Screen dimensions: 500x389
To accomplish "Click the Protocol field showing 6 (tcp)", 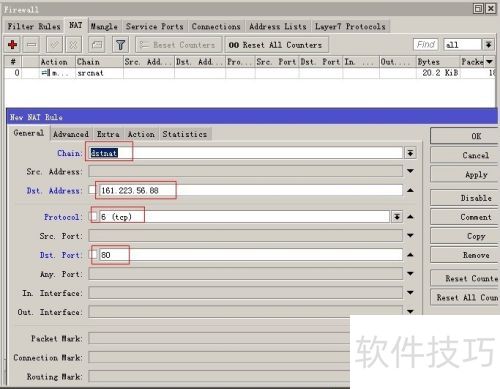I will coord(244,217).
